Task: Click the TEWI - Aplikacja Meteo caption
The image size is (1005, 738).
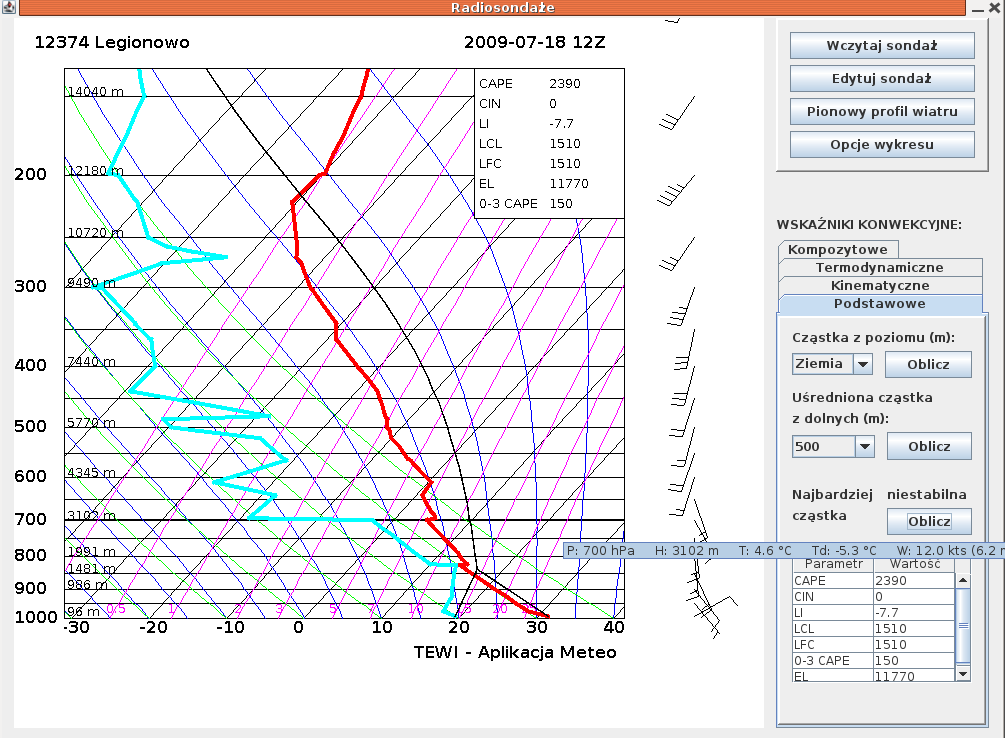Action: [x=515, y=652]
